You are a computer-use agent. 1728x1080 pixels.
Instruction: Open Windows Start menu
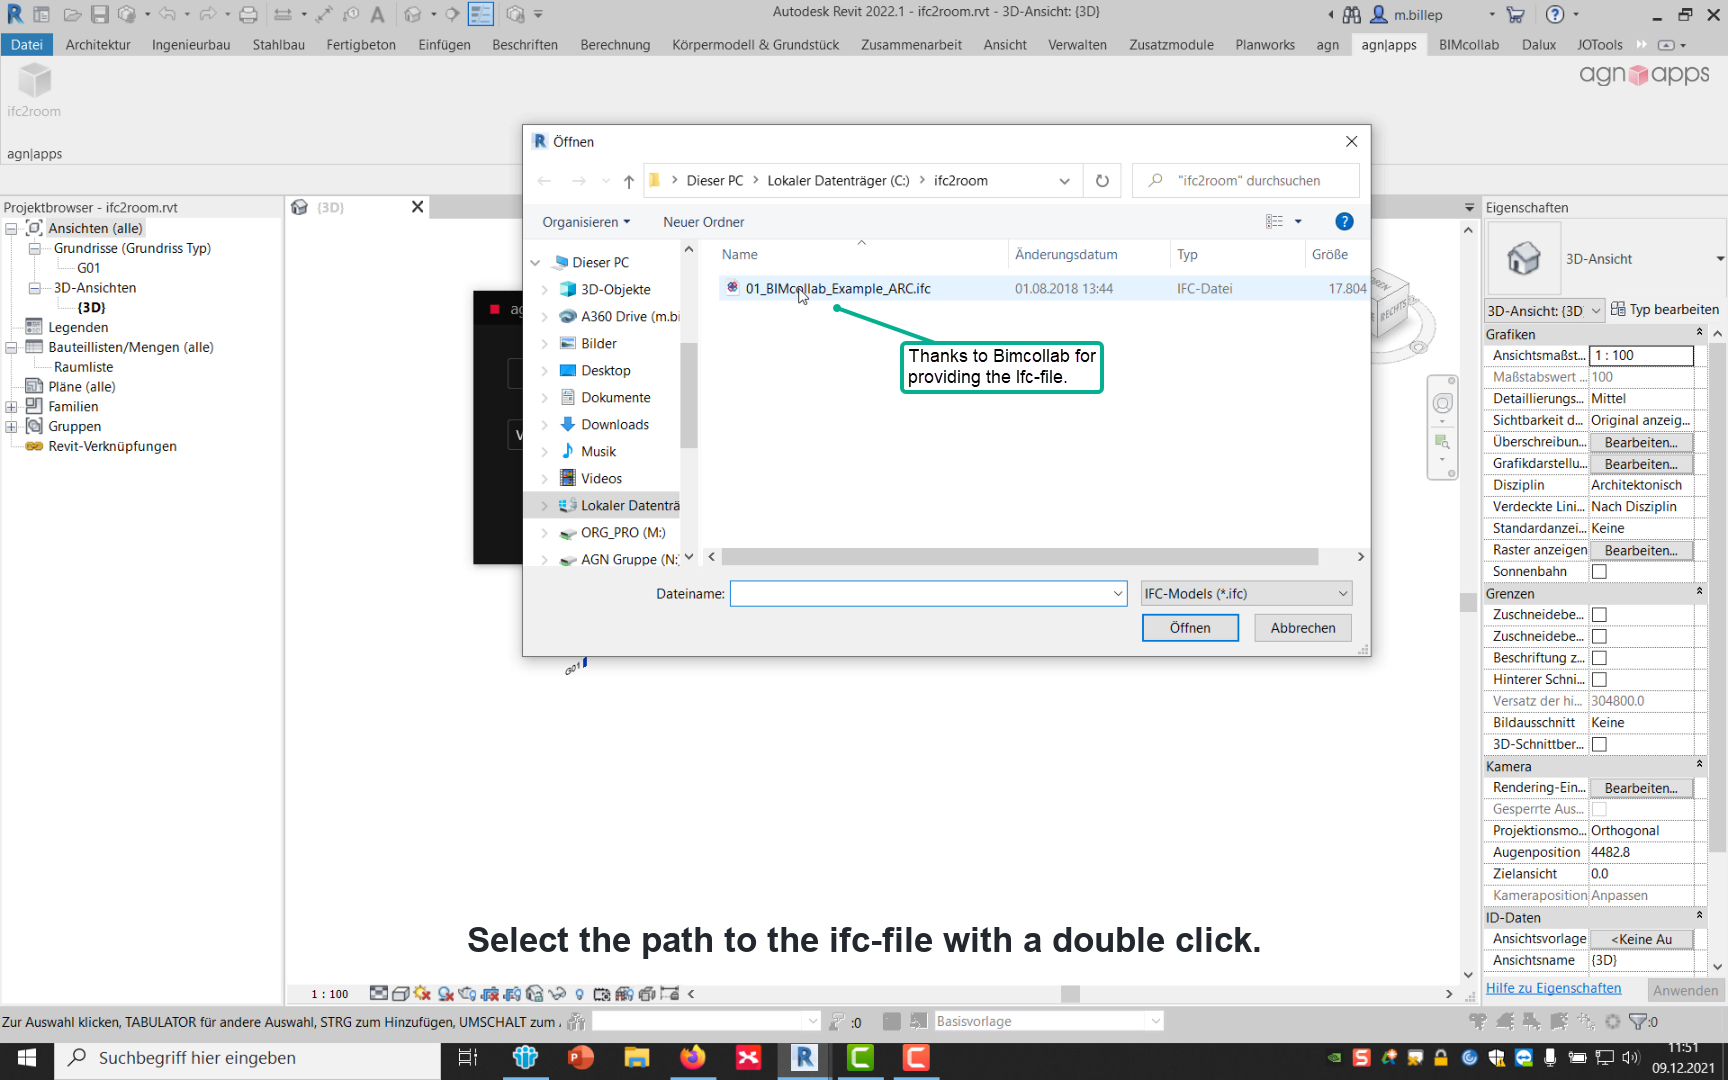coord(27,1058)
